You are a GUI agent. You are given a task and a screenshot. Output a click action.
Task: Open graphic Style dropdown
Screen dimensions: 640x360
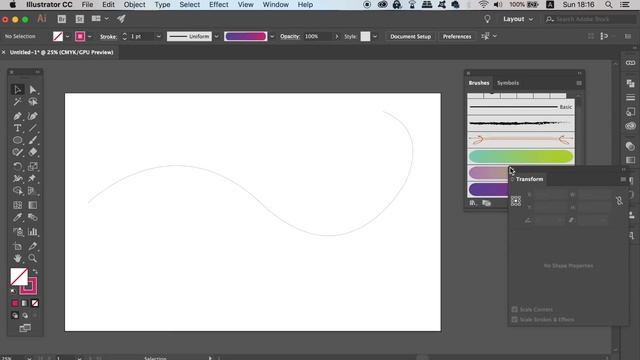[375, 36]
